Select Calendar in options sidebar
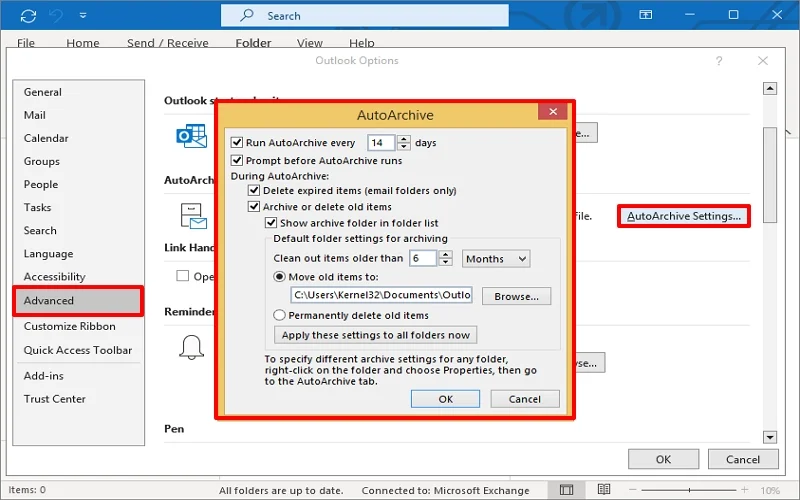800x500 pixels. pyautogui.click(x=78, y=138)
